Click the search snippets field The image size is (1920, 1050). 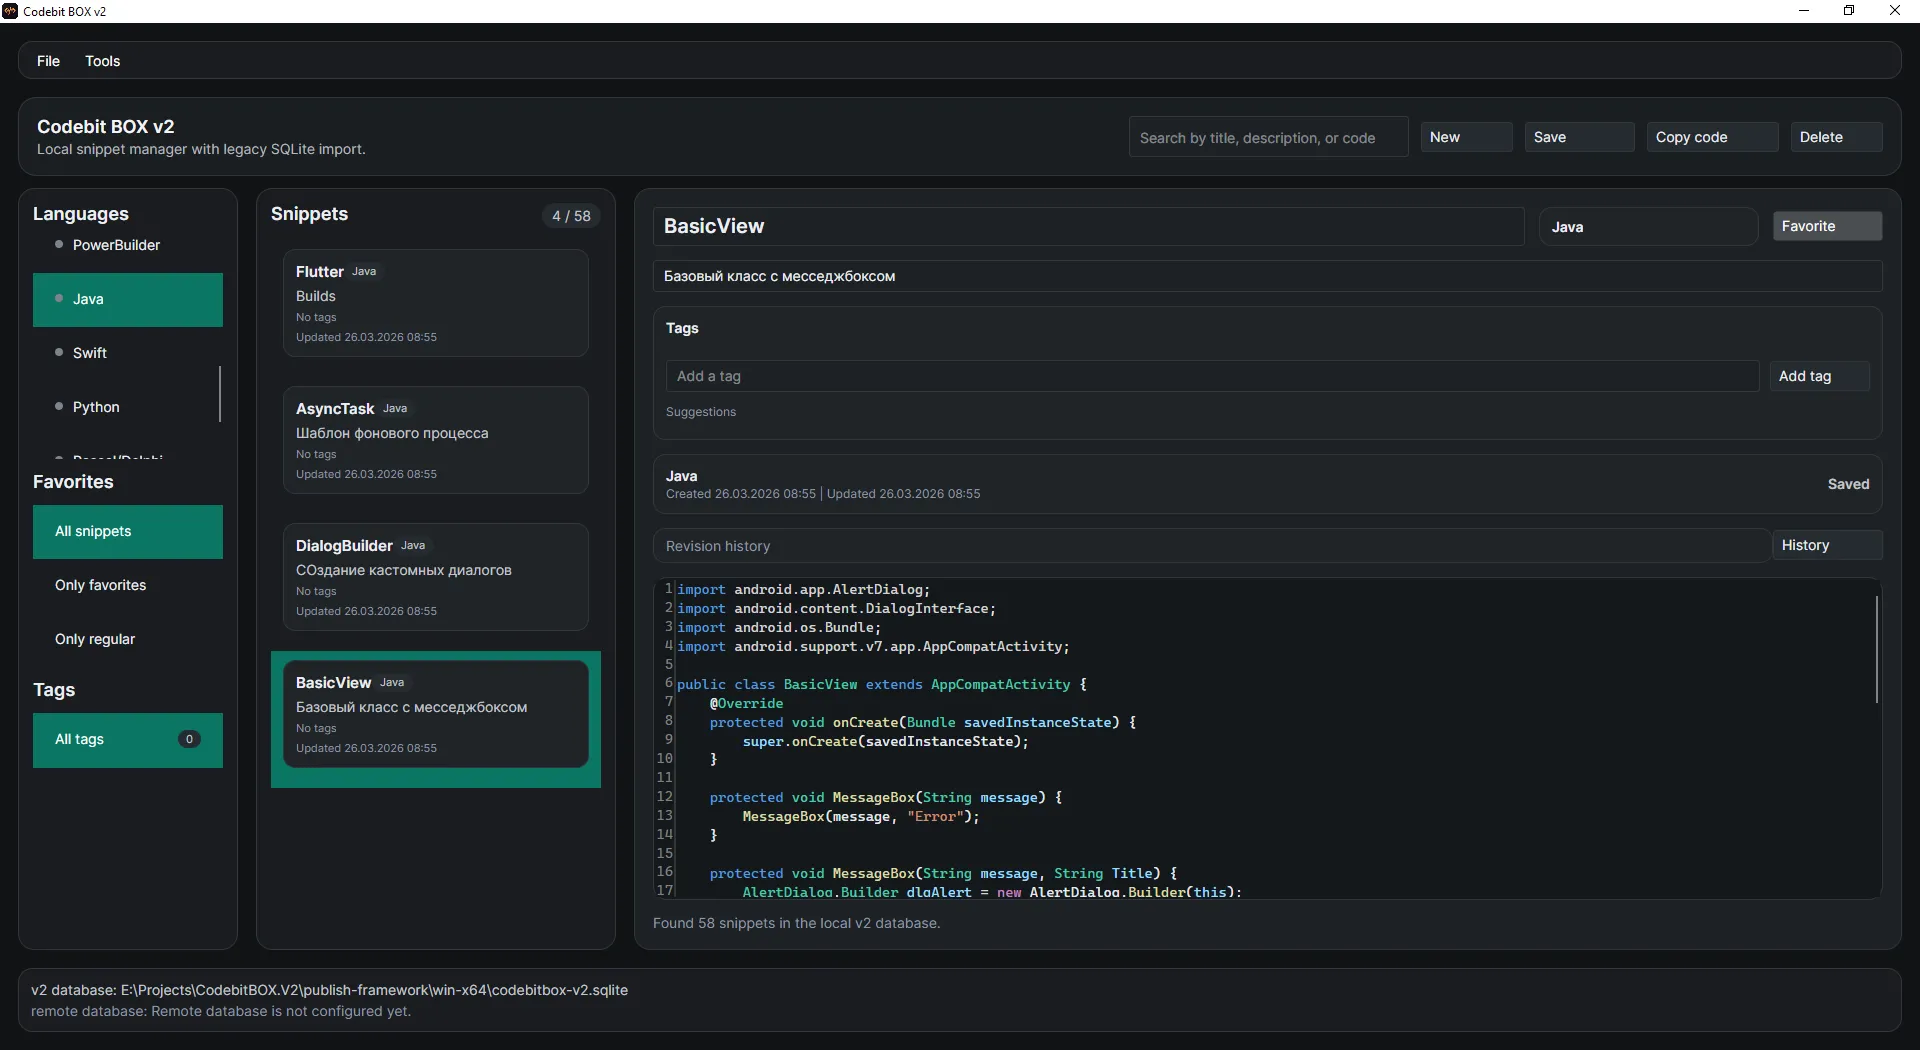pos(1267,138)
